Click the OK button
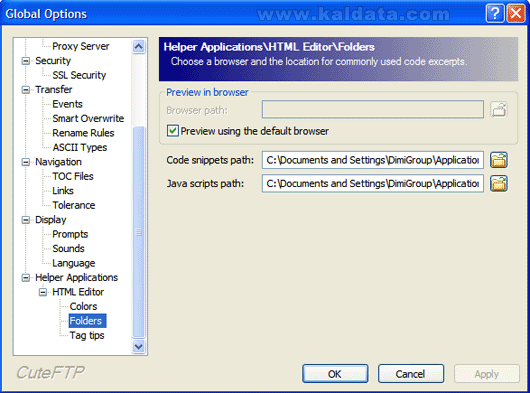 (x=335, y=374)
